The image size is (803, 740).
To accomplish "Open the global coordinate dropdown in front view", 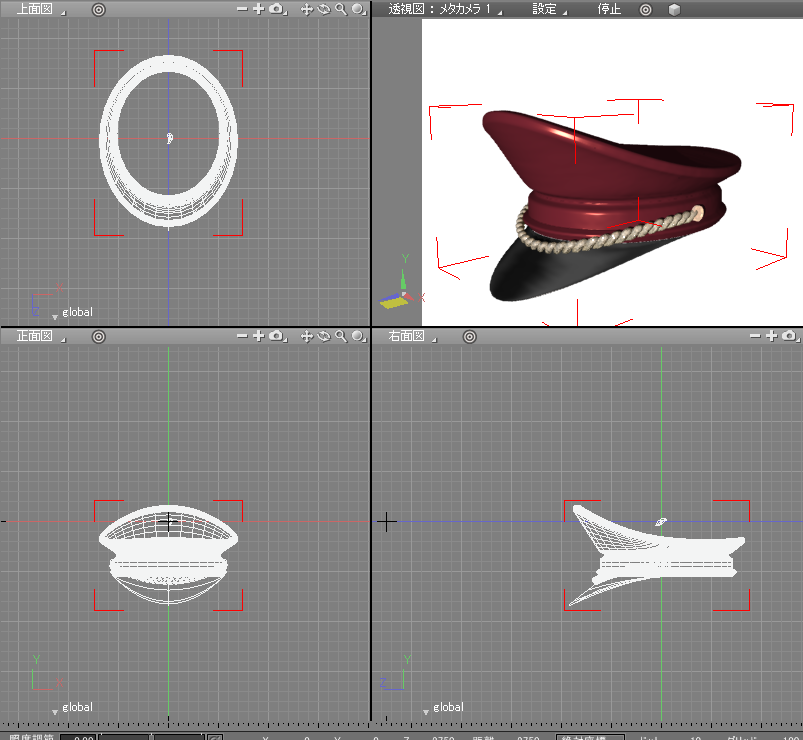I will [x=72, y=707].
